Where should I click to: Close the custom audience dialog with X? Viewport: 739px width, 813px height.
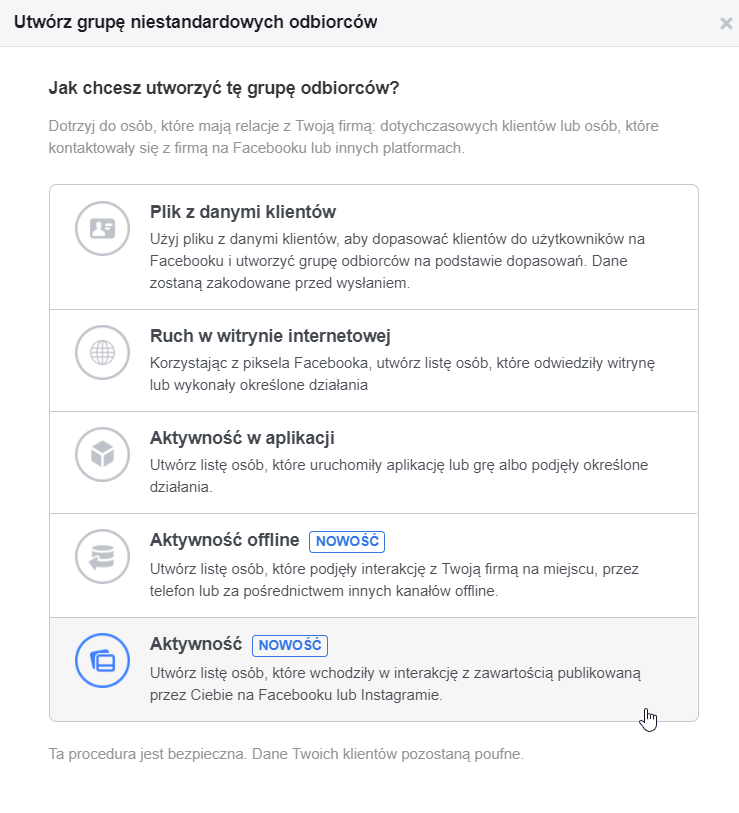(x=726, y=24)
